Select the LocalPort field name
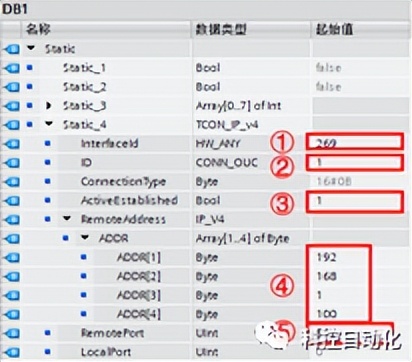Viewport: 412px width, 362px height. [x=106, y=352]
